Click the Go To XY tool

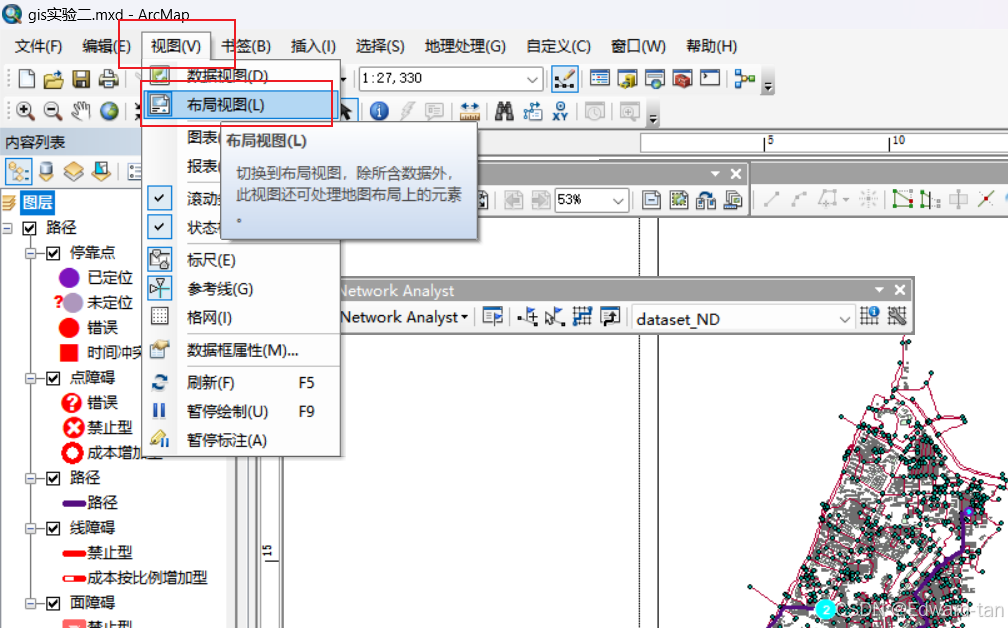[x=560, y=111]
